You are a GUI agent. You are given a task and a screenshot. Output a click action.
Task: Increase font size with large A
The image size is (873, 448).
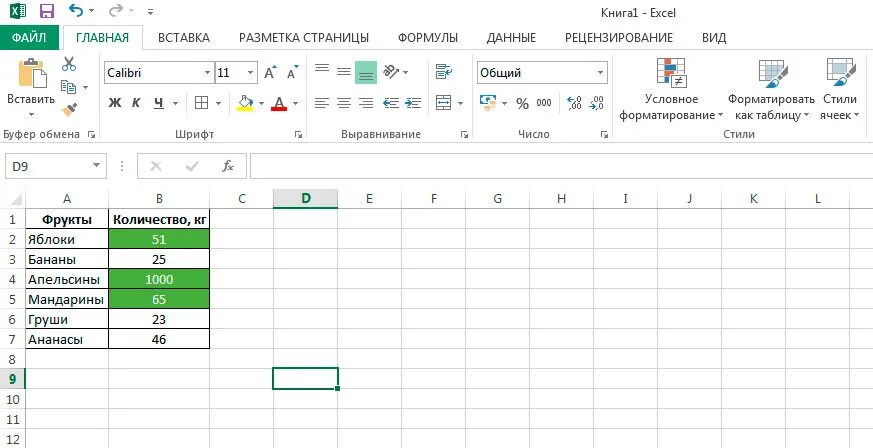(270, 73)
